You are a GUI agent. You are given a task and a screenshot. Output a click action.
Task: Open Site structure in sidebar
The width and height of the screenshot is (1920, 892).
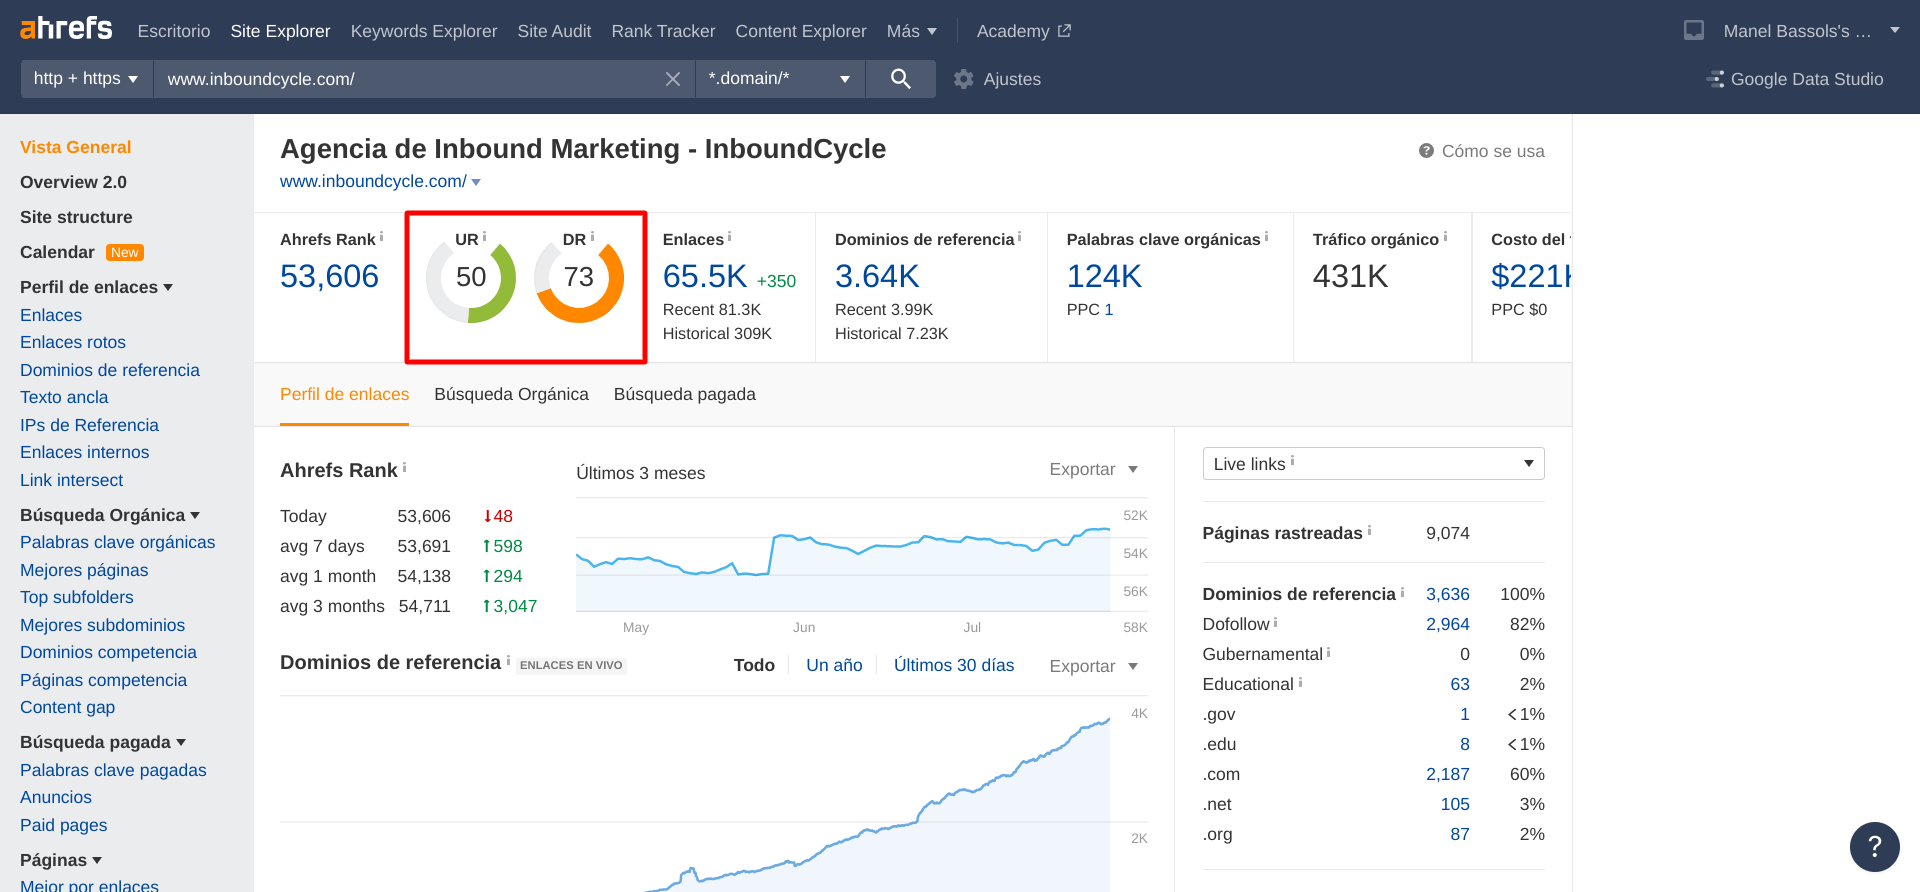76,217
